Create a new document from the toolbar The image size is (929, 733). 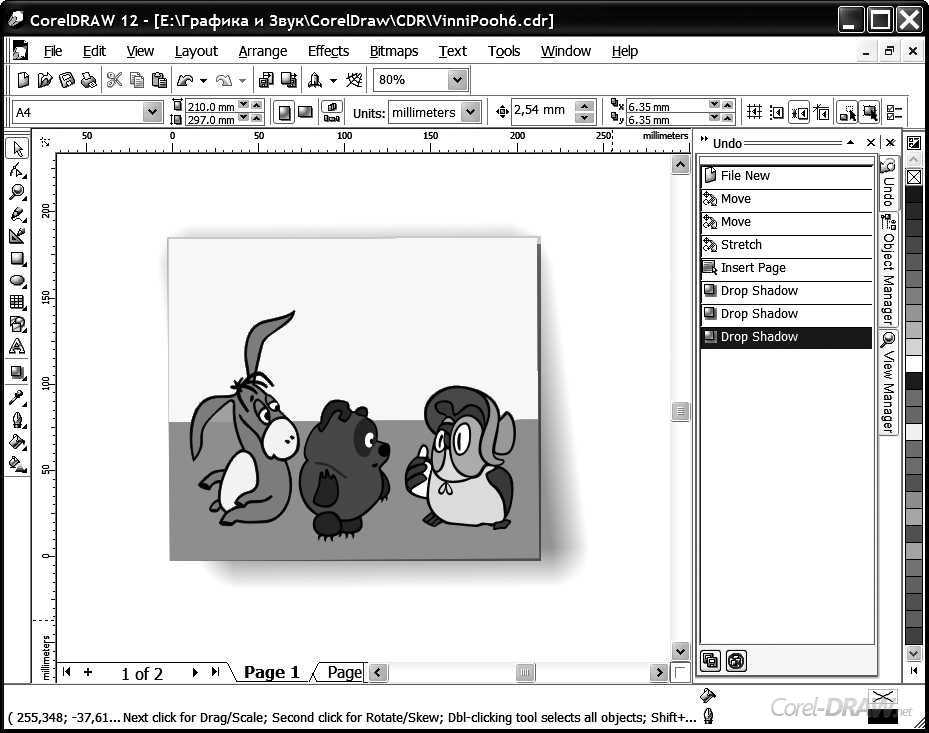(x=23, y=79)
